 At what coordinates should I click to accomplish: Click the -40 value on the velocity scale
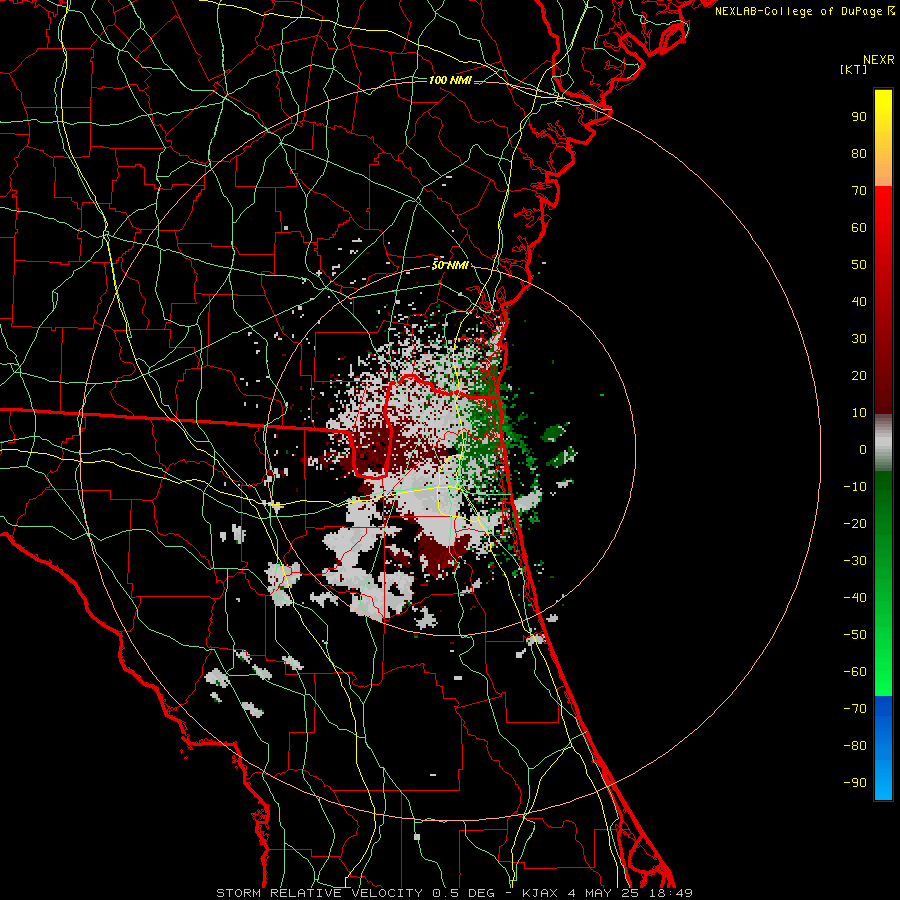pyautogui.click(x=855, y=598)
